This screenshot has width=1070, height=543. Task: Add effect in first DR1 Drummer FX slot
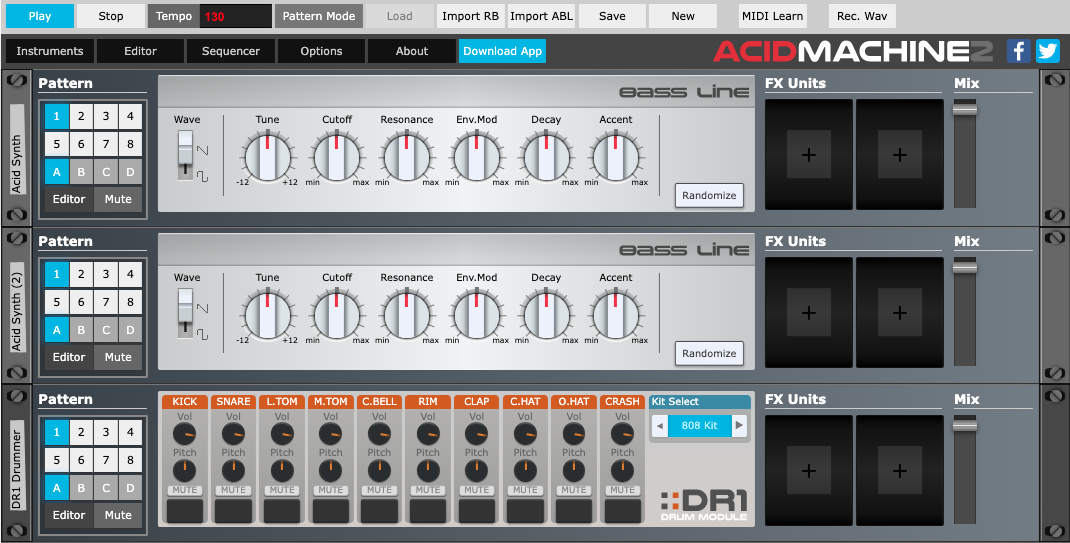coord(809,471)
